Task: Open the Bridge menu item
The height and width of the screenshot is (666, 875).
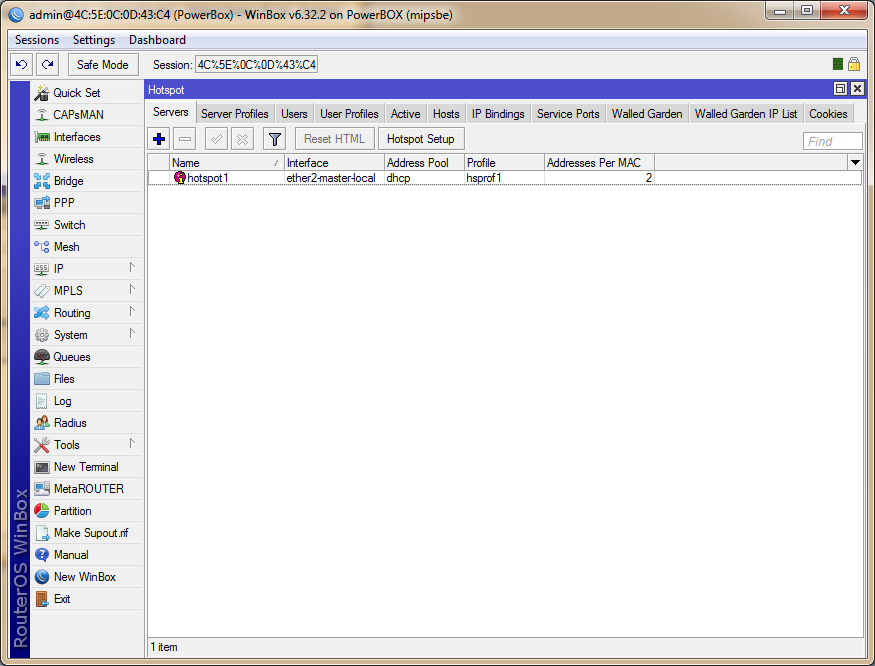Action: pyautogui.click(x=68, y=181)
